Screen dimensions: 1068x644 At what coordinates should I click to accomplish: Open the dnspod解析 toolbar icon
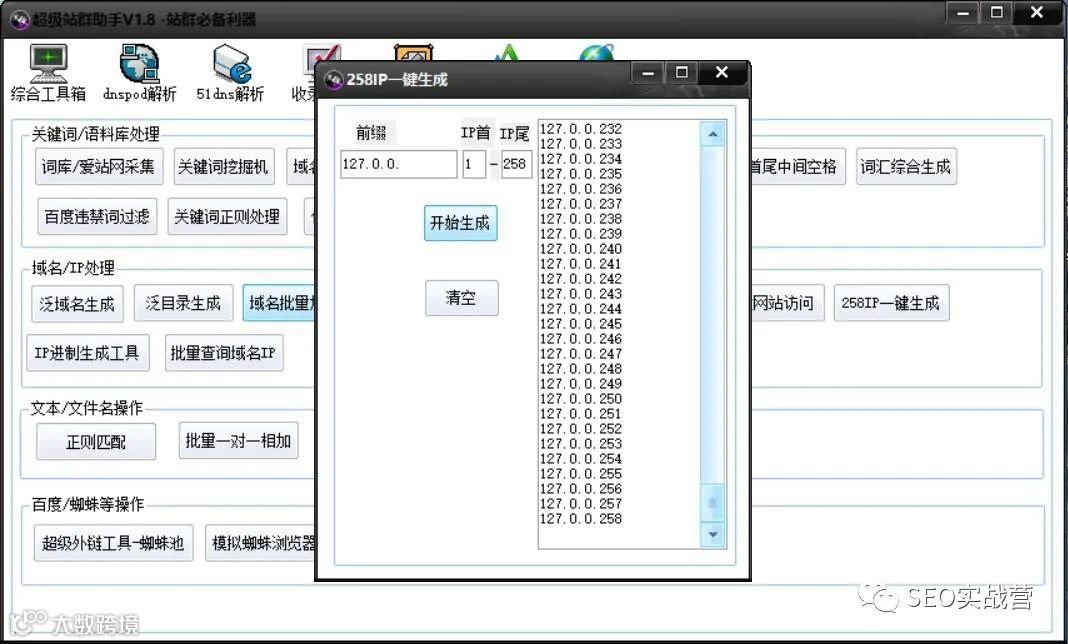[x=140, y=73]
